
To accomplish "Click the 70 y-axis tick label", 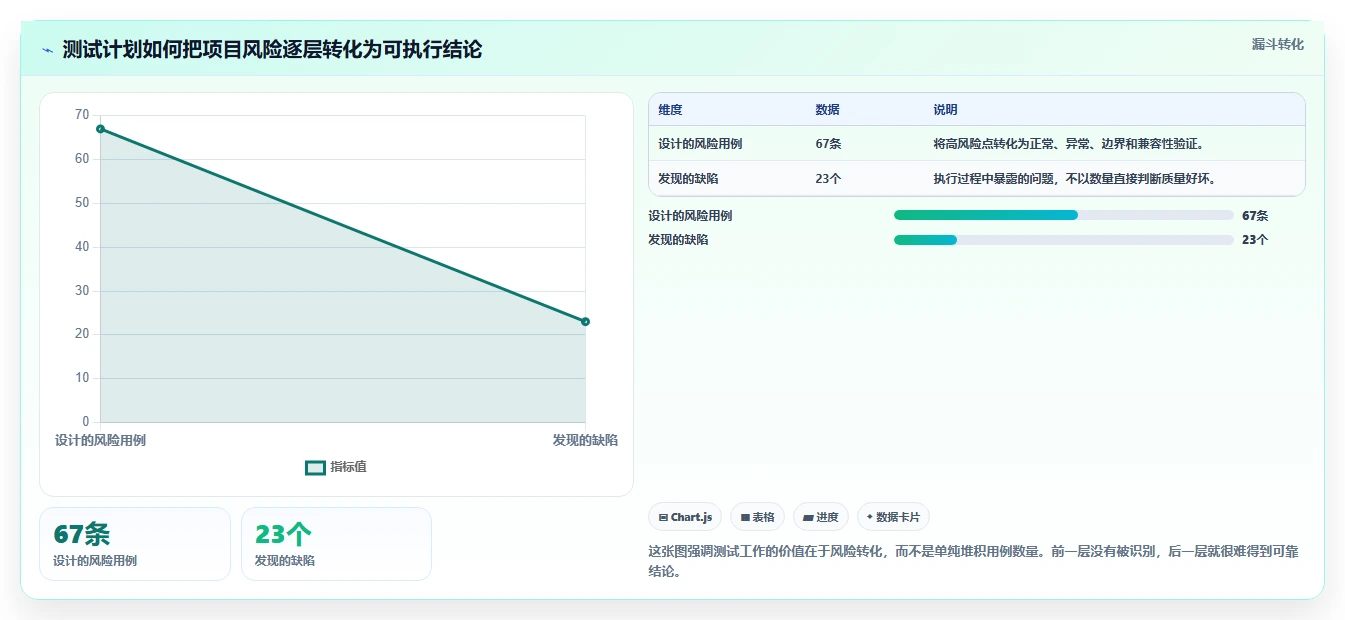I will [x=82, y=115].
